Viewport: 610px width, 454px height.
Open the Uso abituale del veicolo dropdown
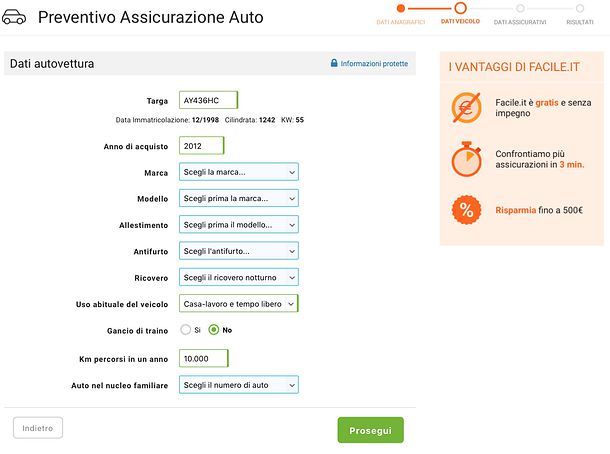click(x=238, y=304)
